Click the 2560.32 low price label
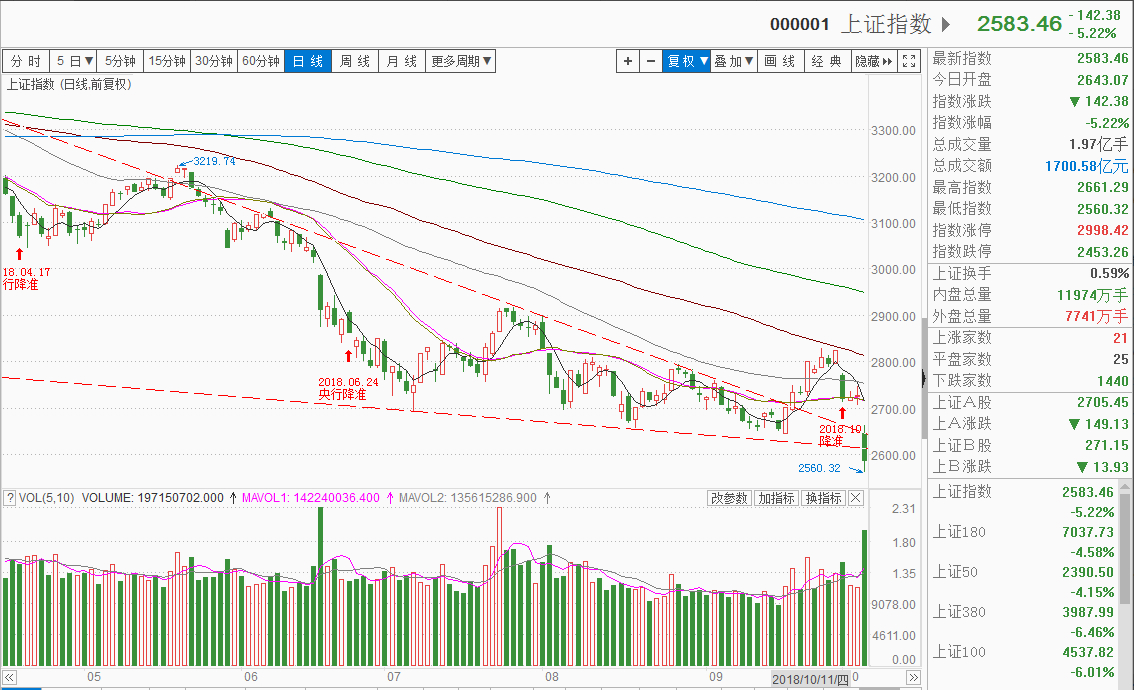The image size is (1134, 690). tap(819, 468)
